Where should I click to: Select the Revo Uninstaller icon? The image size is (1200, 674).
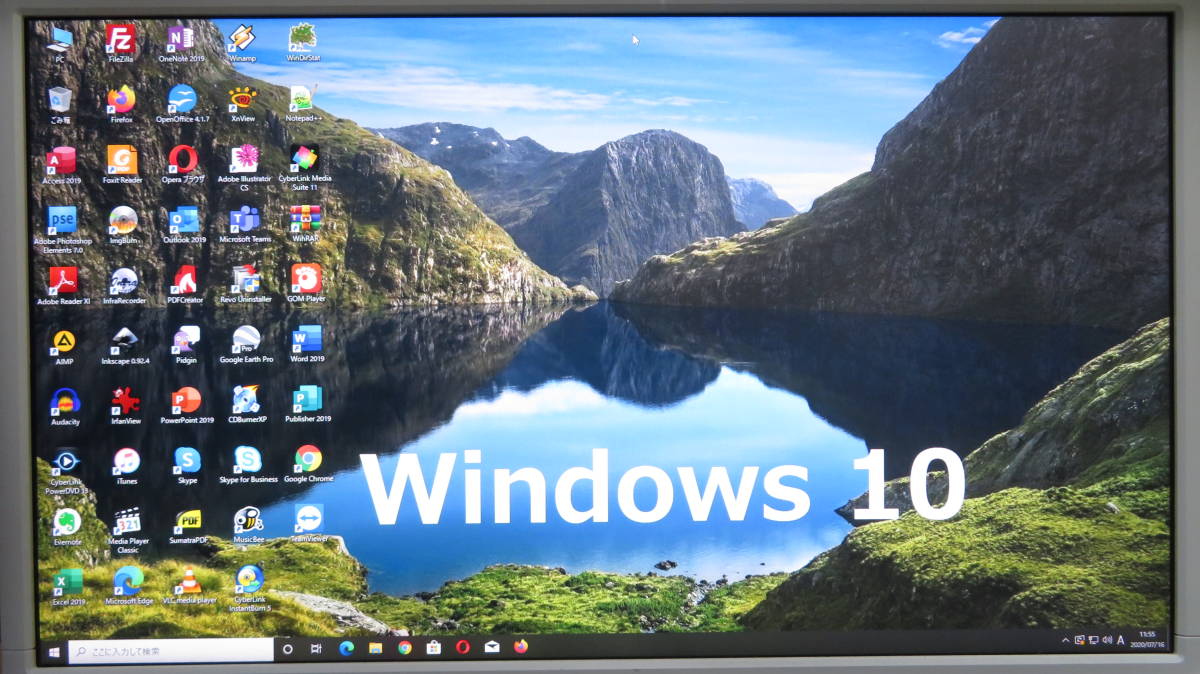245,285
